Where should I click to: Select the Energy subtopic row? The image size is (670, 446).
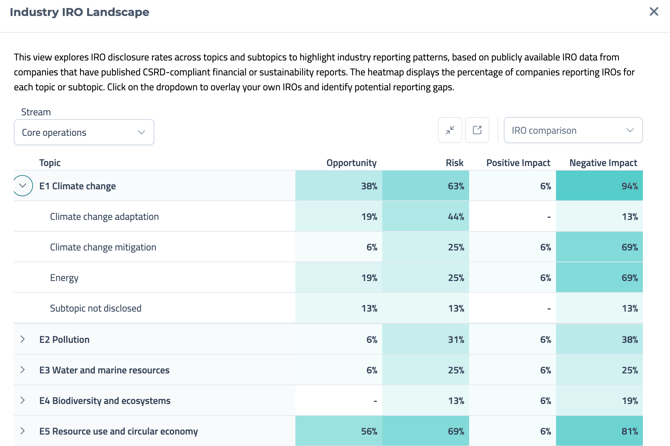64,278
